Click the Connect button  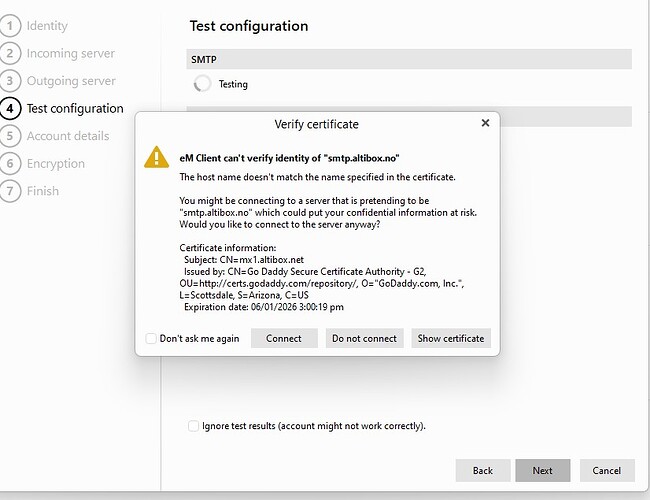(284, 338)
